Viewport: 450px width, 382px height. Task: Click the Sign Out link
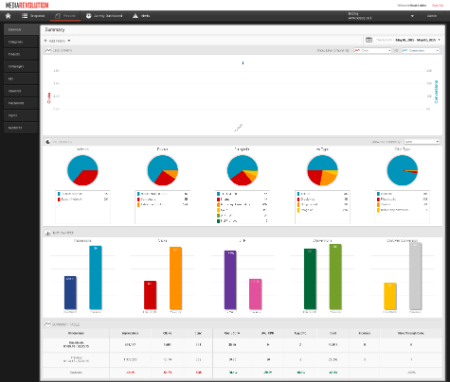coord(438,5)
